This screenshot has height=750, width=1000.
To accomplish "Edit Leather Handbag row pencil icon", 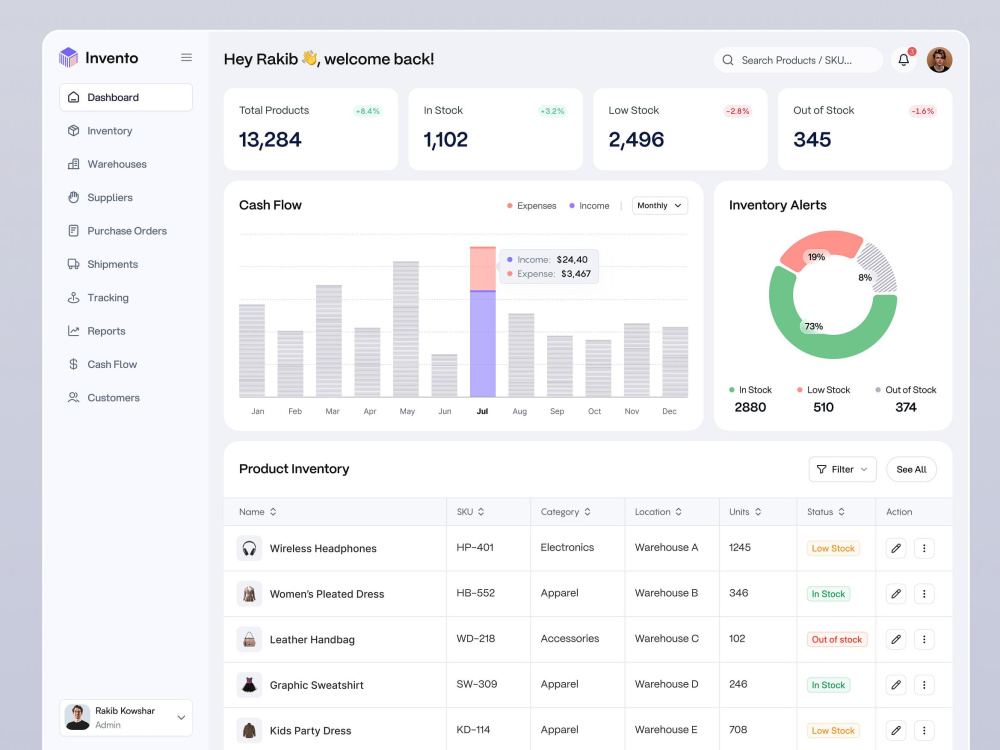I will point(896,640).
